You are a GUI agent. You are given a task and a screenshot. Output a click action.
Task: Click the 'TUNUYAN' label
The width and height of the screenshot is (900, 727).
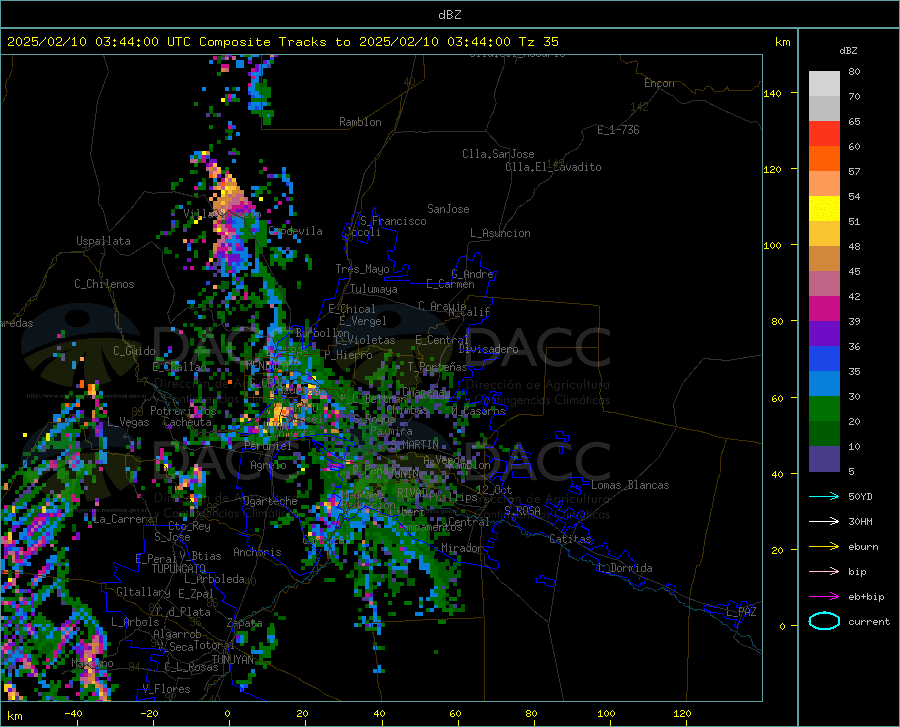pyautogui.click(x=232, y=659)
